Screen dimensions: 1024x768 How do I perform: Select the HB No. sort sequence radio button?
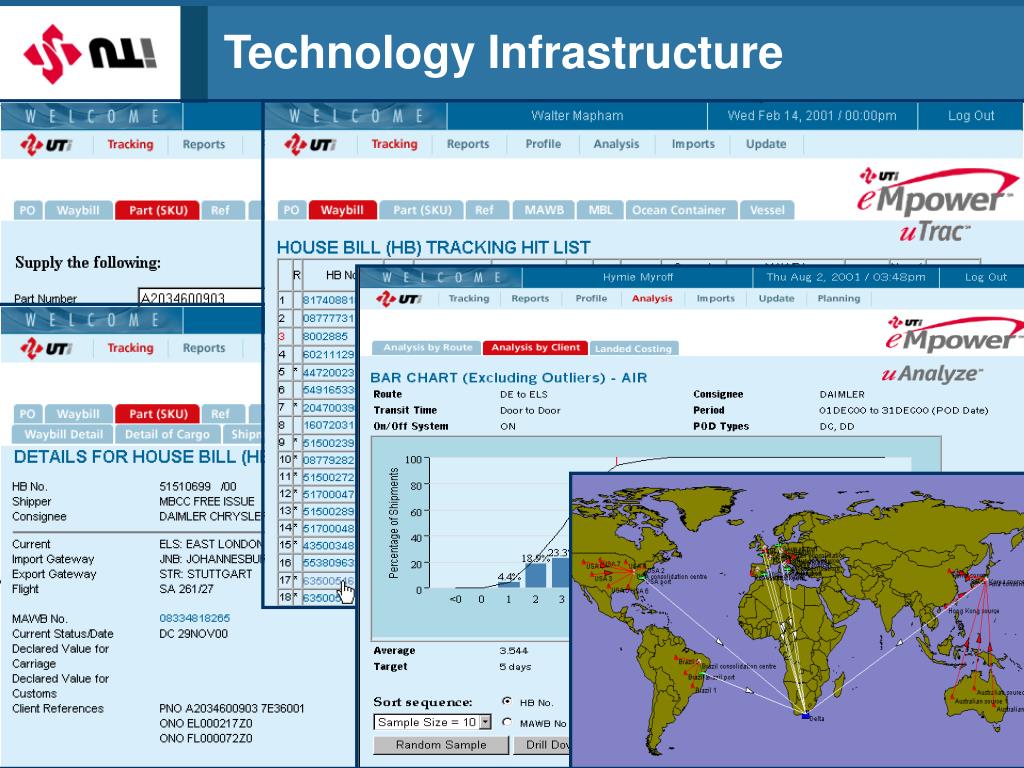pyautogui.click(x=507, y=701)
